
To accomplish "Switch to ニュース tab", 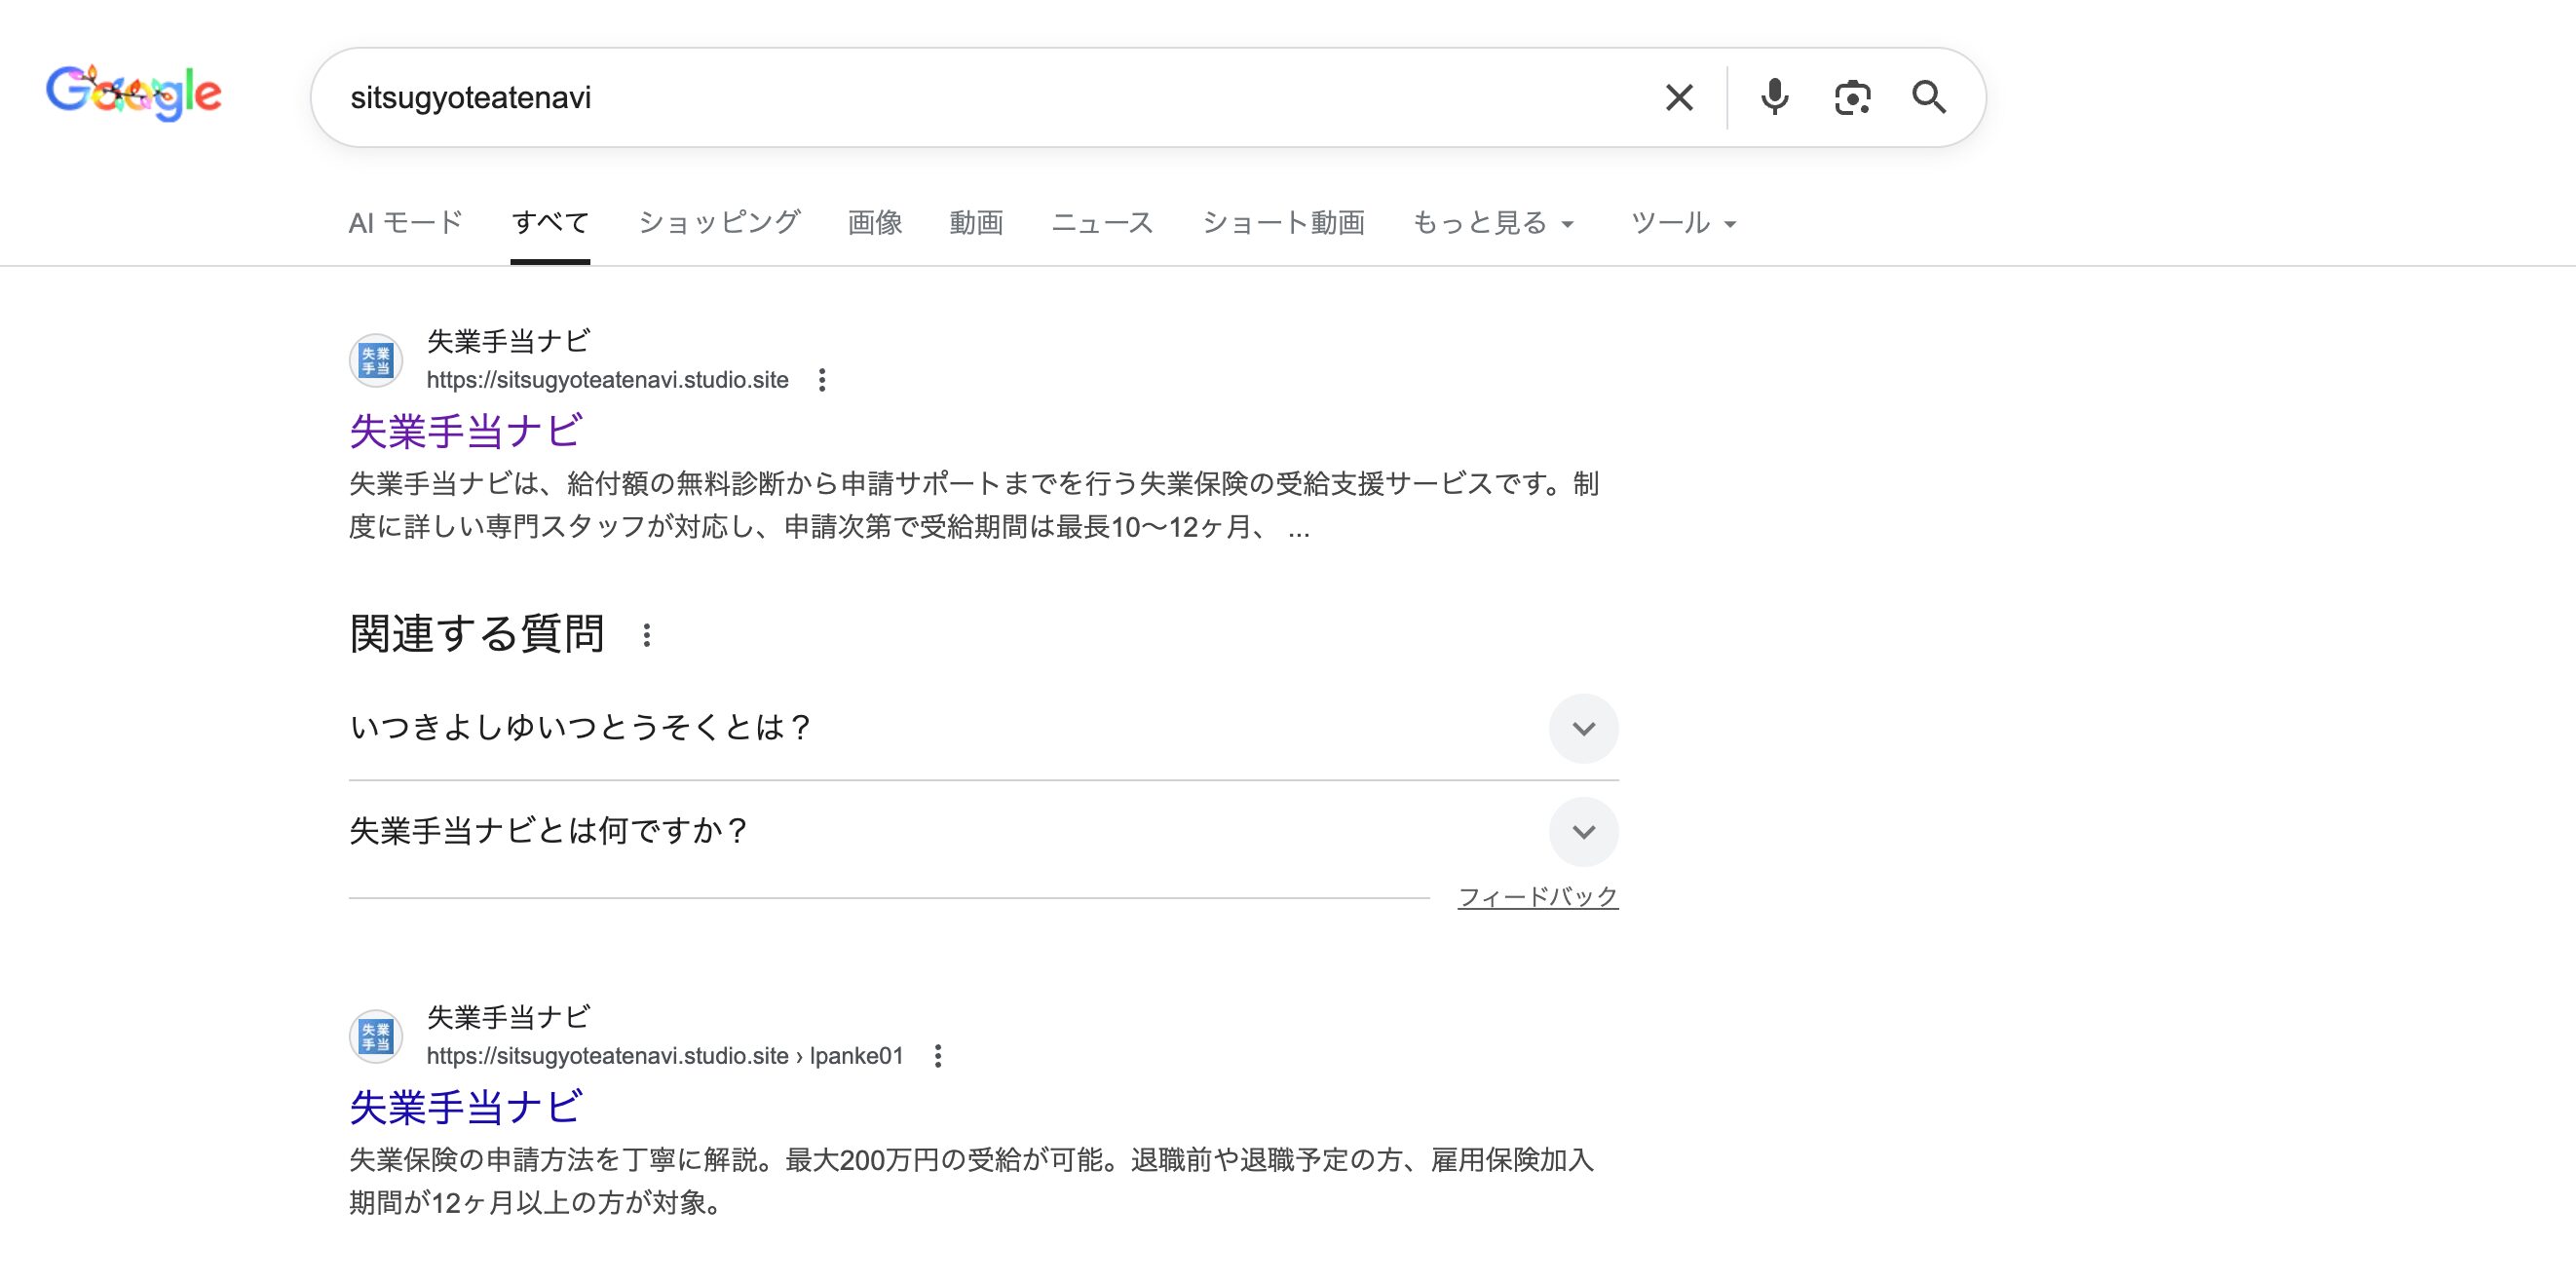I will tap(1102, 222).
